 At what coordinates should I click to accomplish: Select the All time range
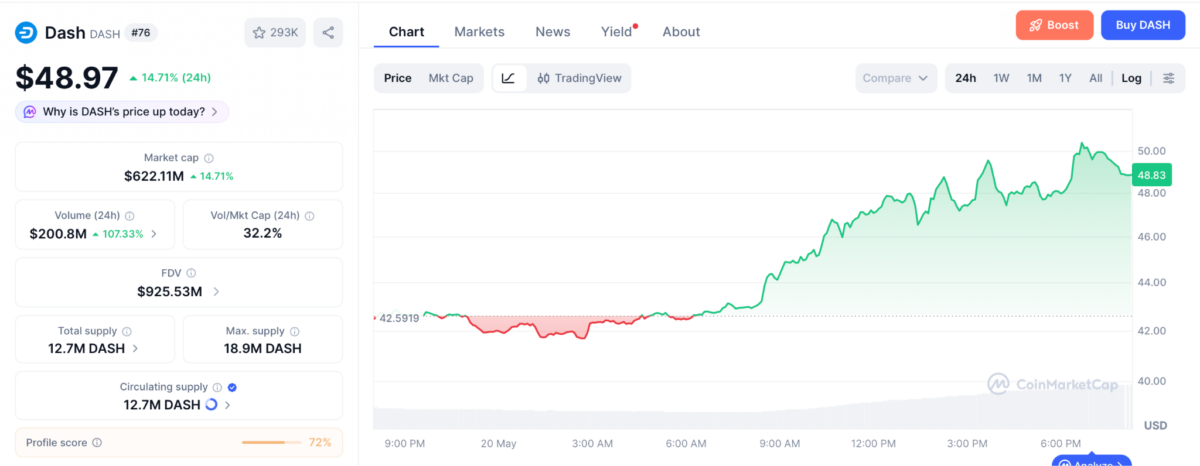(x=1096, y=78)
